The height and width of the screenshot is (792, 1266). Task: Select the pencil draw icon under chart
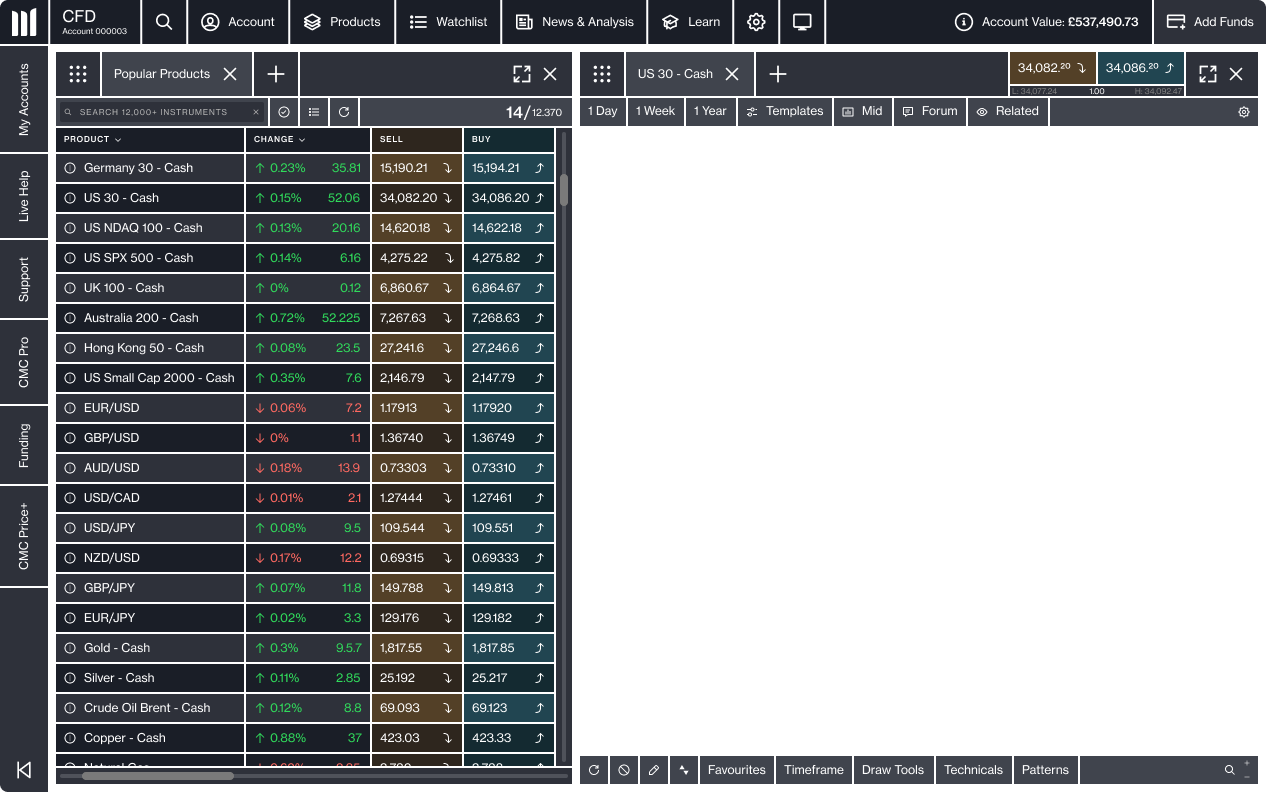(x=654, y=770)
